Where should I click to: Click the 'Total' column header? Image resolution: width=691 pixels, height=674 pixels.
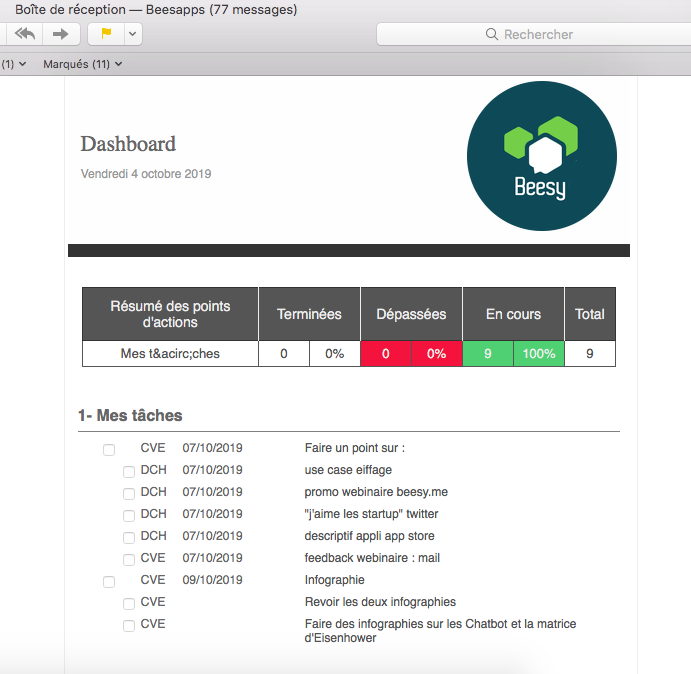click(590, 314)
